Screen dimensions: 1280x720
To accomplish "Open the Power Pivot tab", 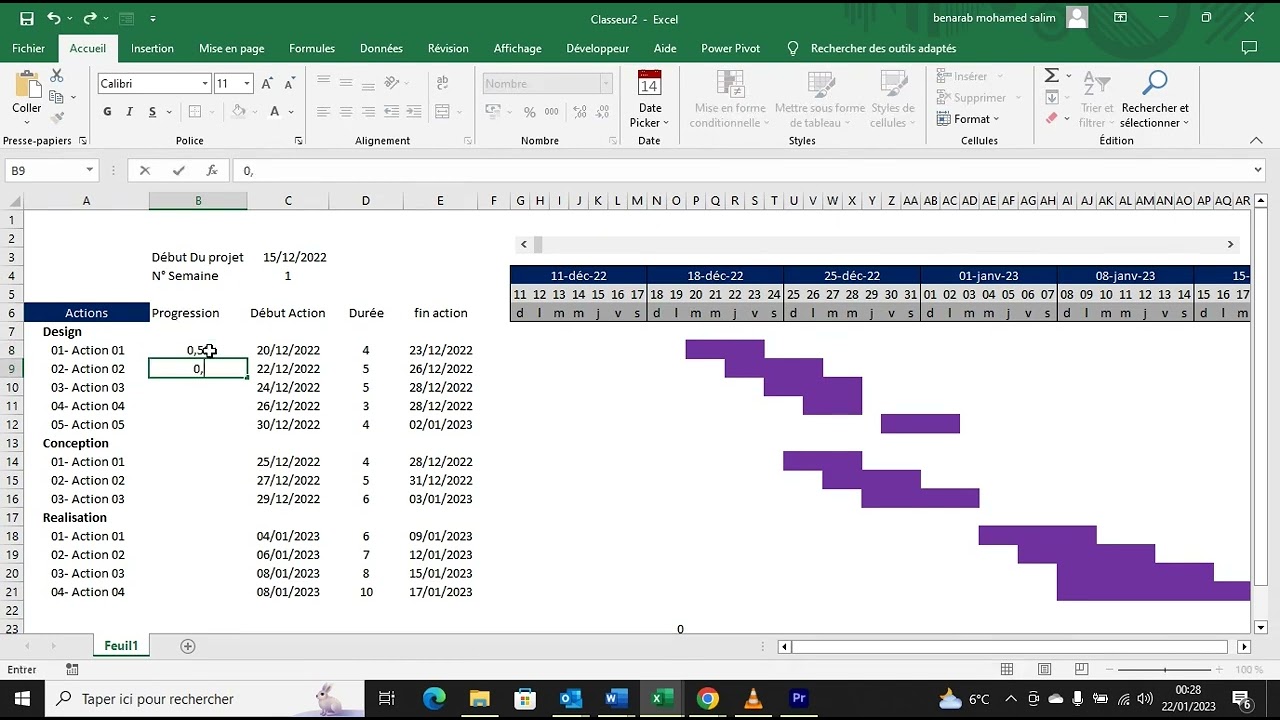I will point(730,48).
